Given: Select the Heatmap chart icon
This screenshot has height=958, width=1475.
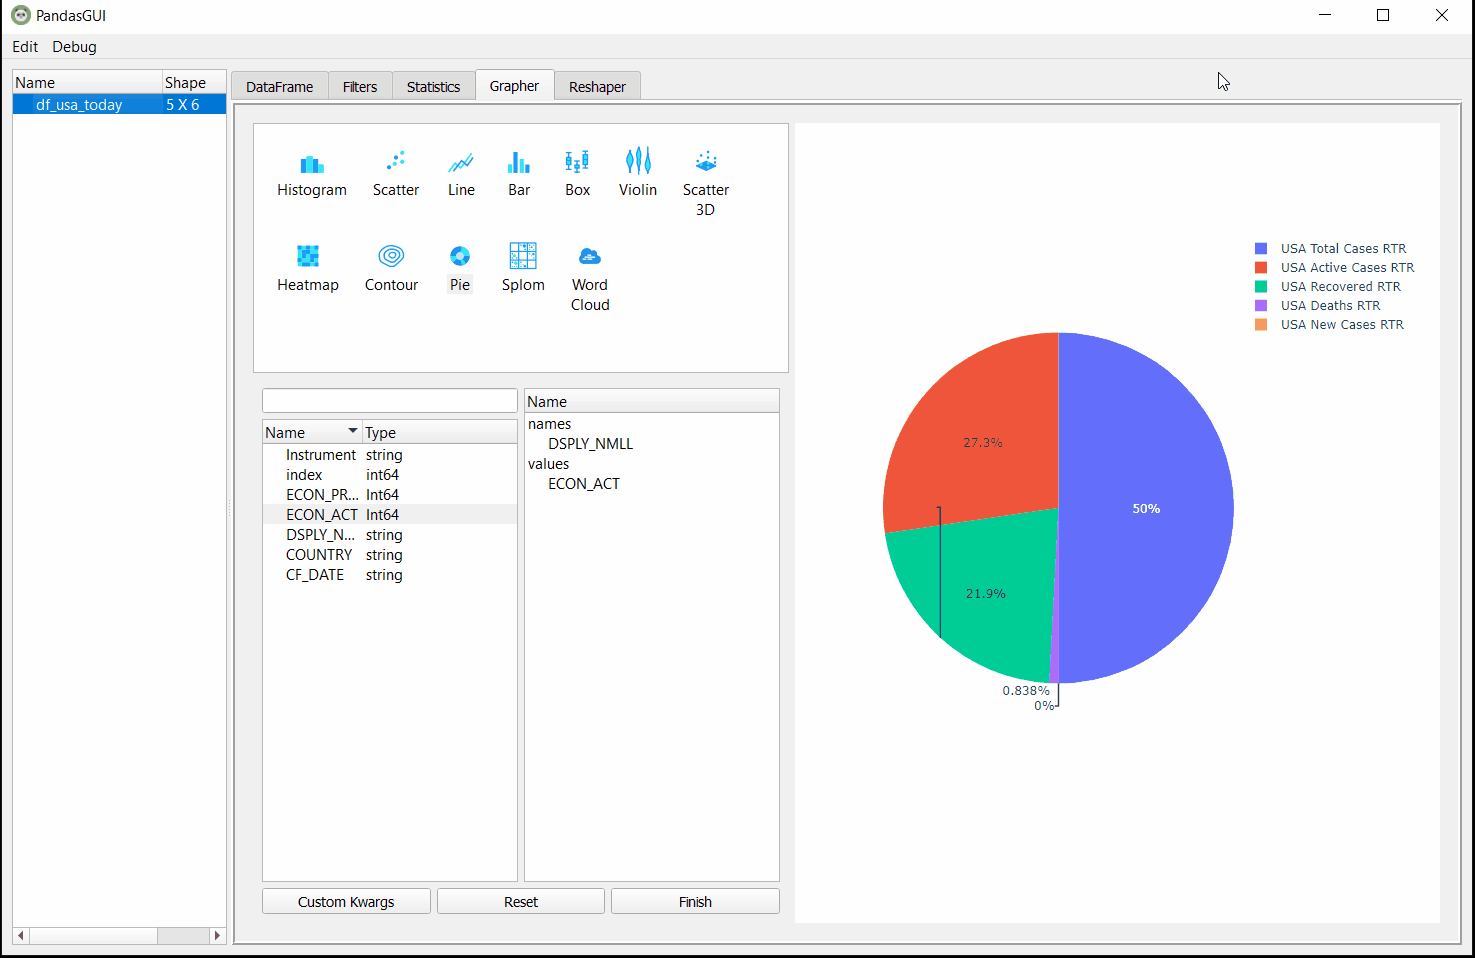Looking at the screenshot, I should 308,256.
